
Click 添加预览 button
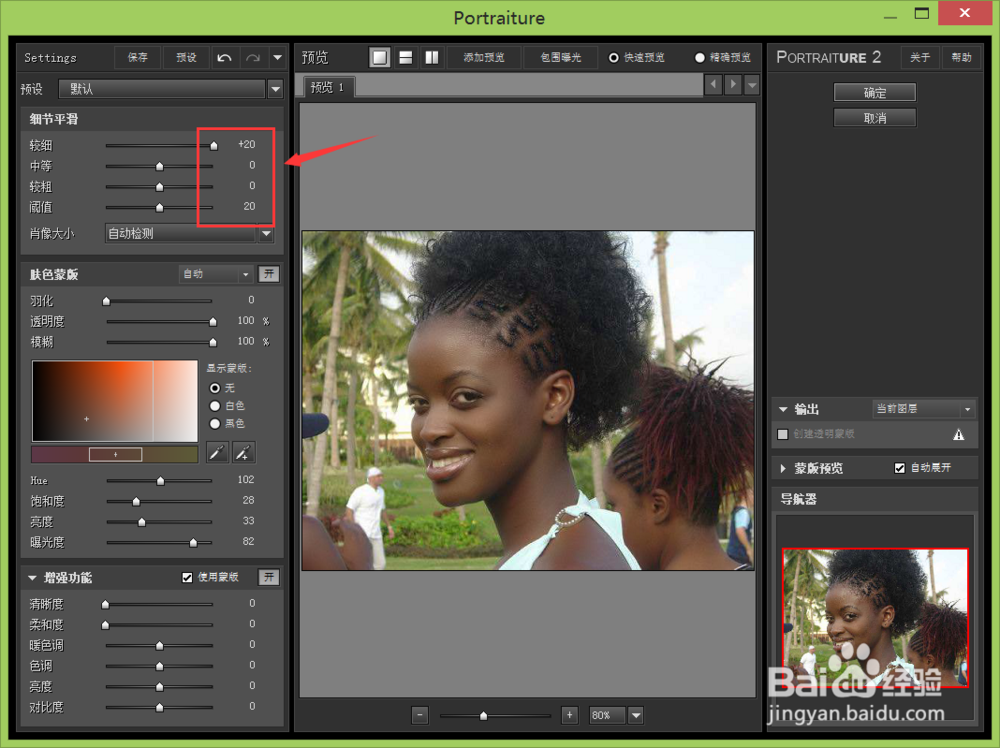point(484,57)
